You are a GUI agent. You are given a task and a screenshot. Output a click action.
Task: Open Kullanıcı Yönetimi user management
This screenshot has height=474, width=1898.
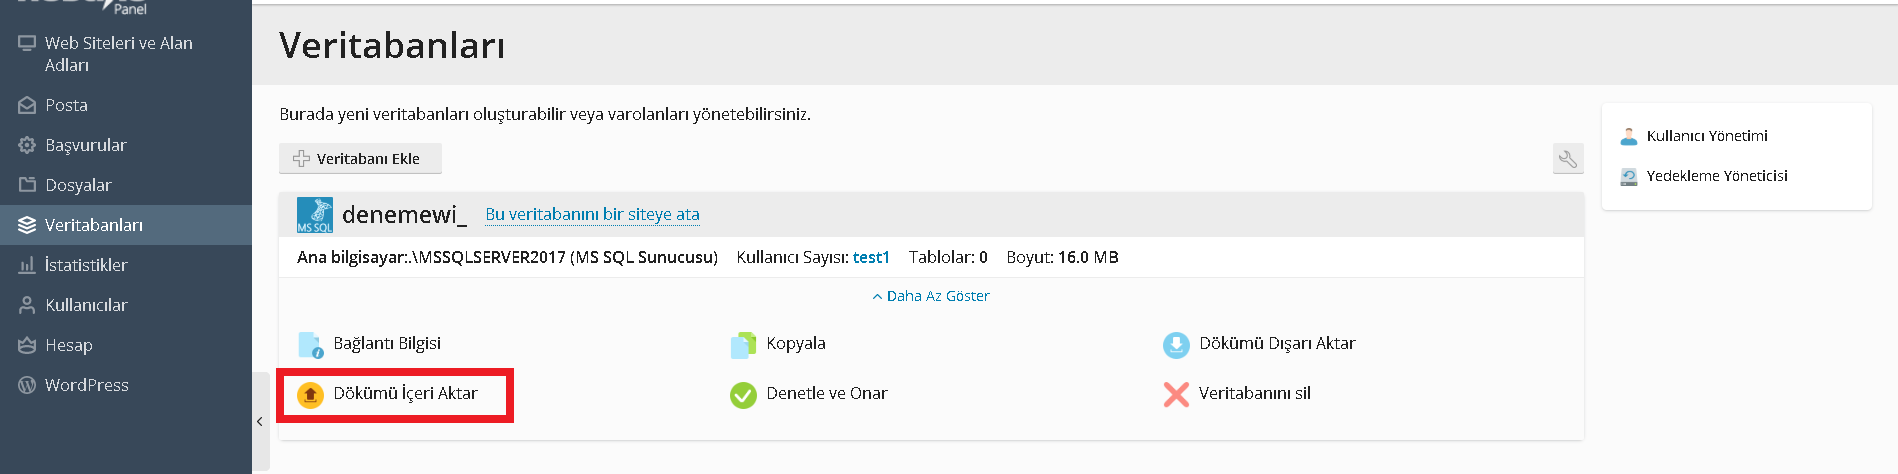coord(1707,136)
